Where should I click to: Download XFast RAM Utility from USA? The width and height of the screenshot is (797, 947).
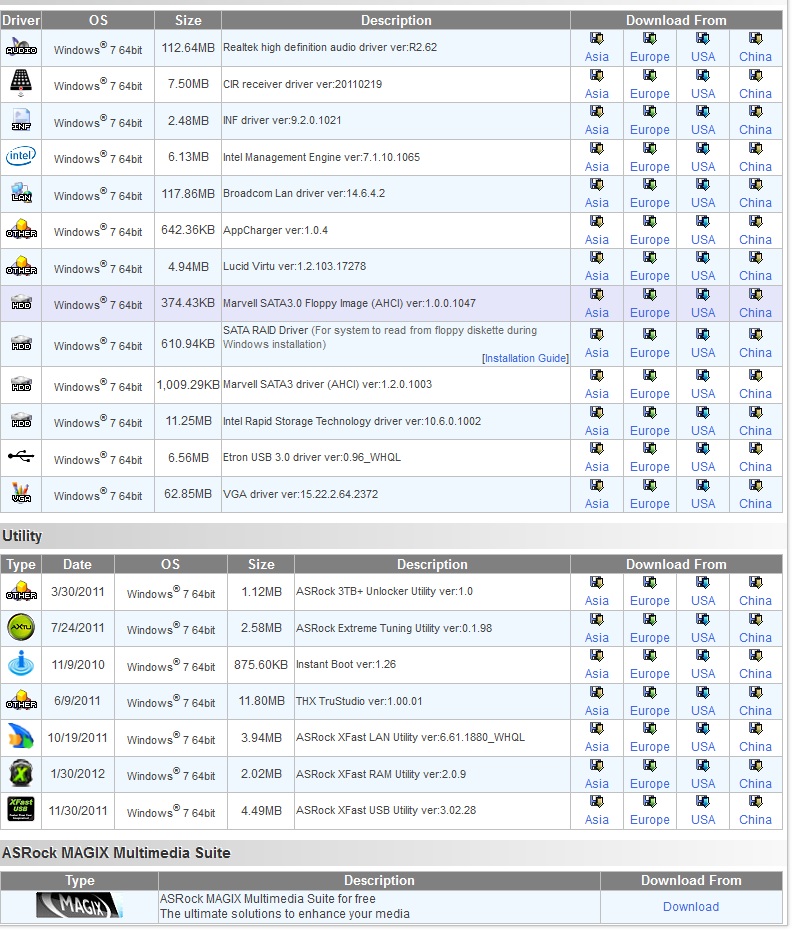coord(703,784)
